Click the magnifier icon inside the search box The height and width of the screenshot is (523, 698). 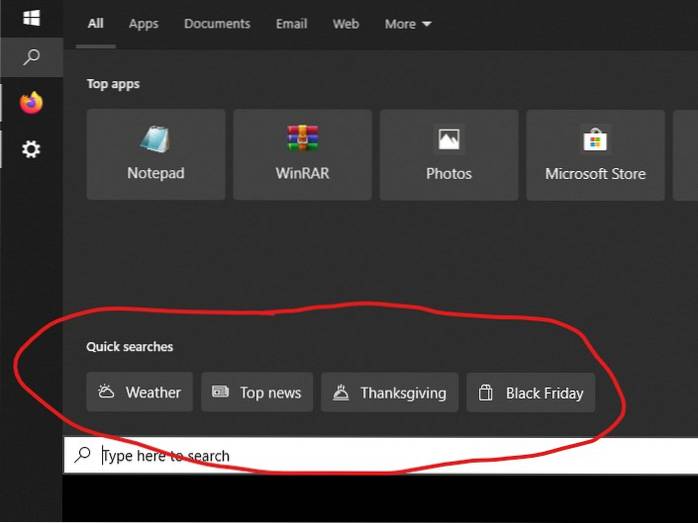coord(83,456)
